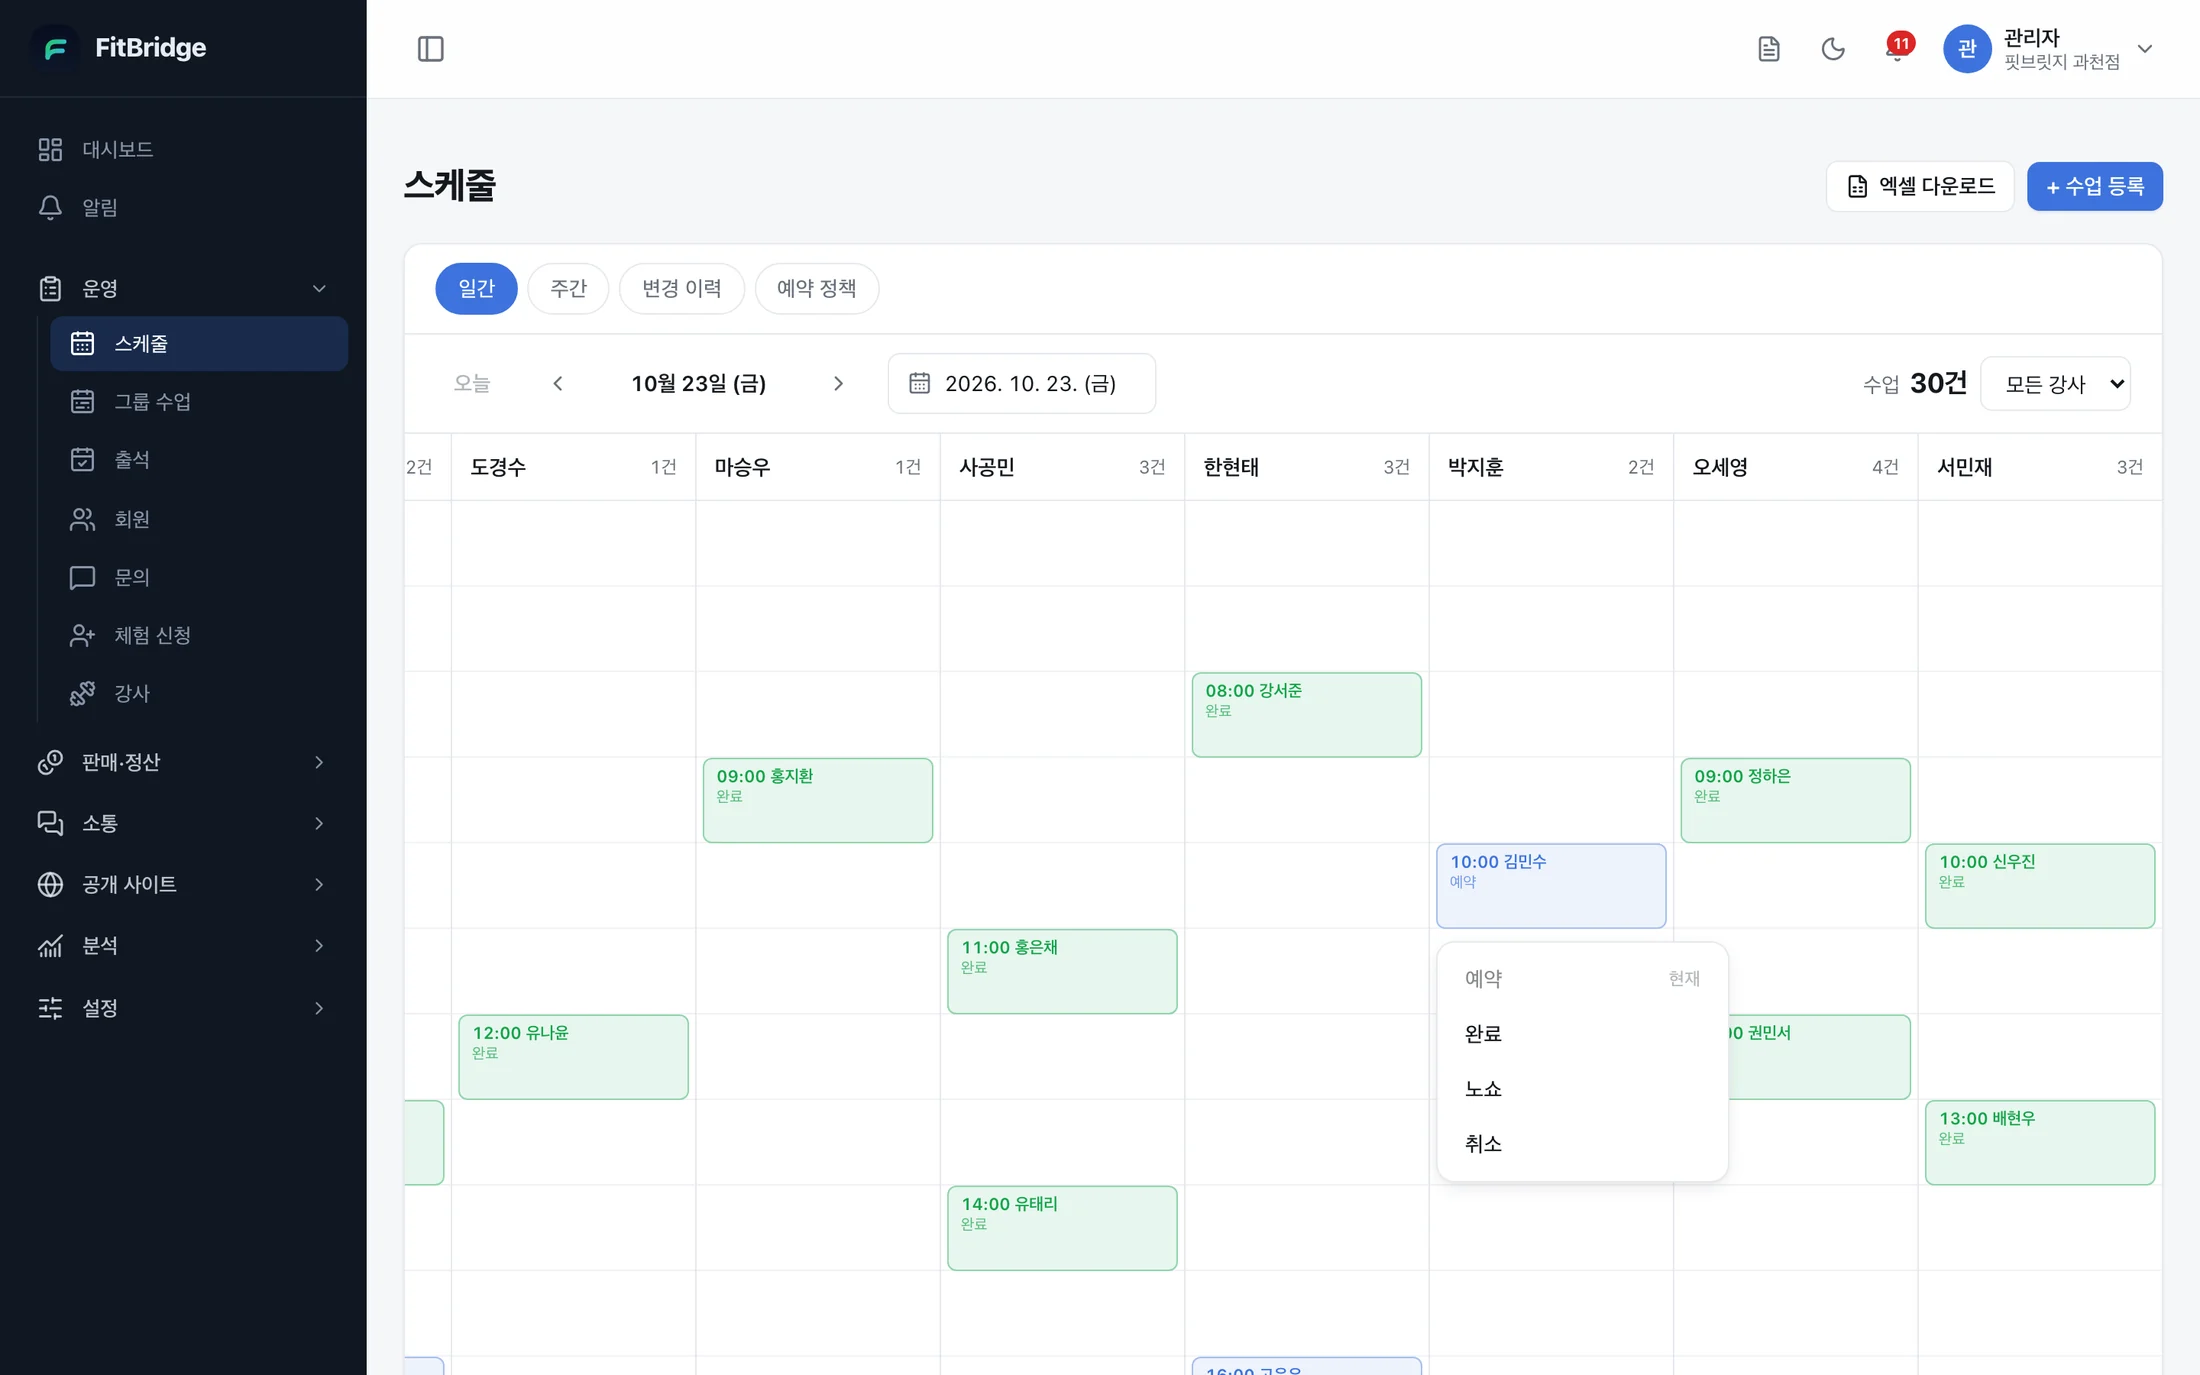Switch to the 일간 tab
2200x1375 pixels.
476,288
